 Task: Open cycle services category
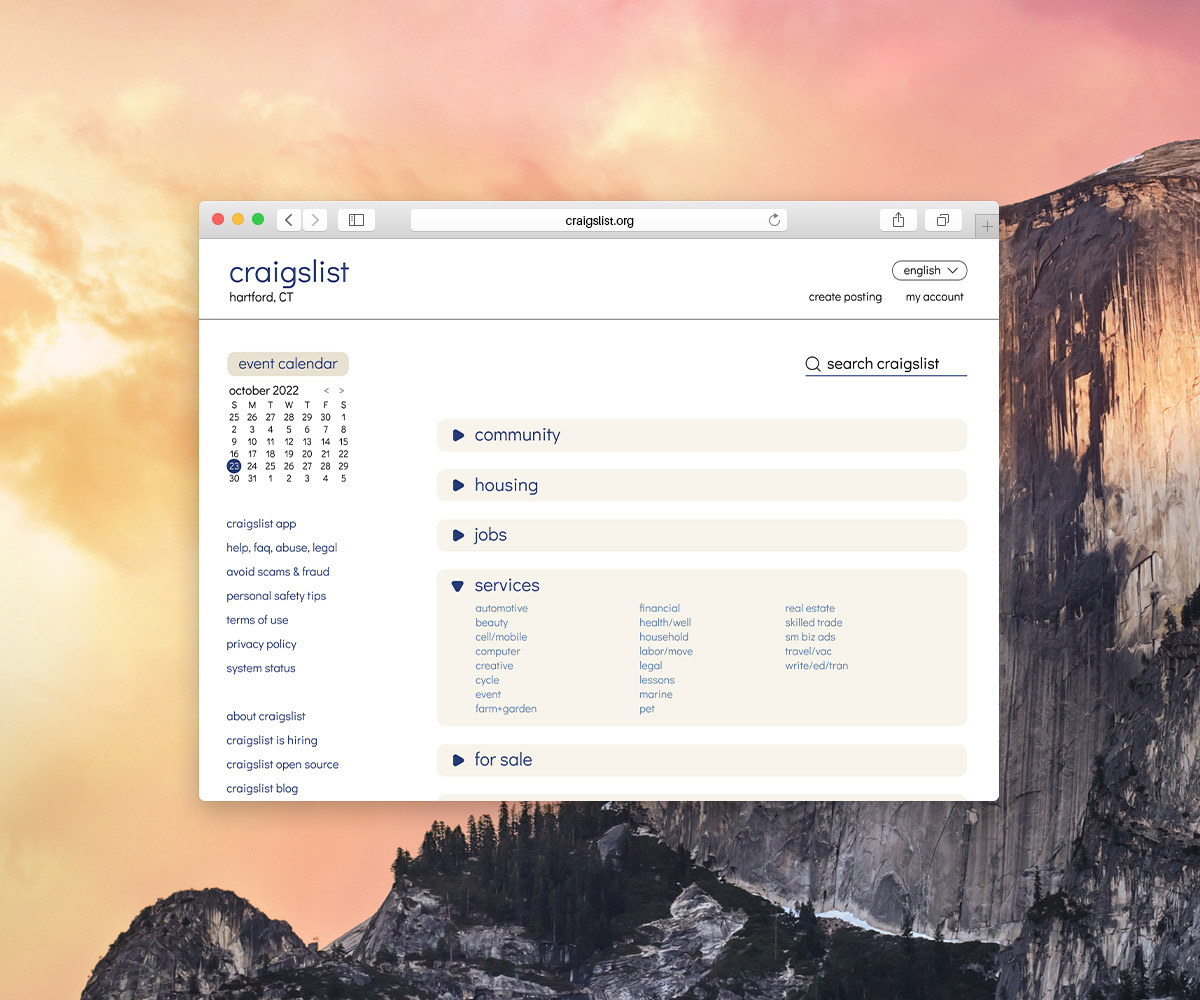pyautogui.click(x=487, y=680)
